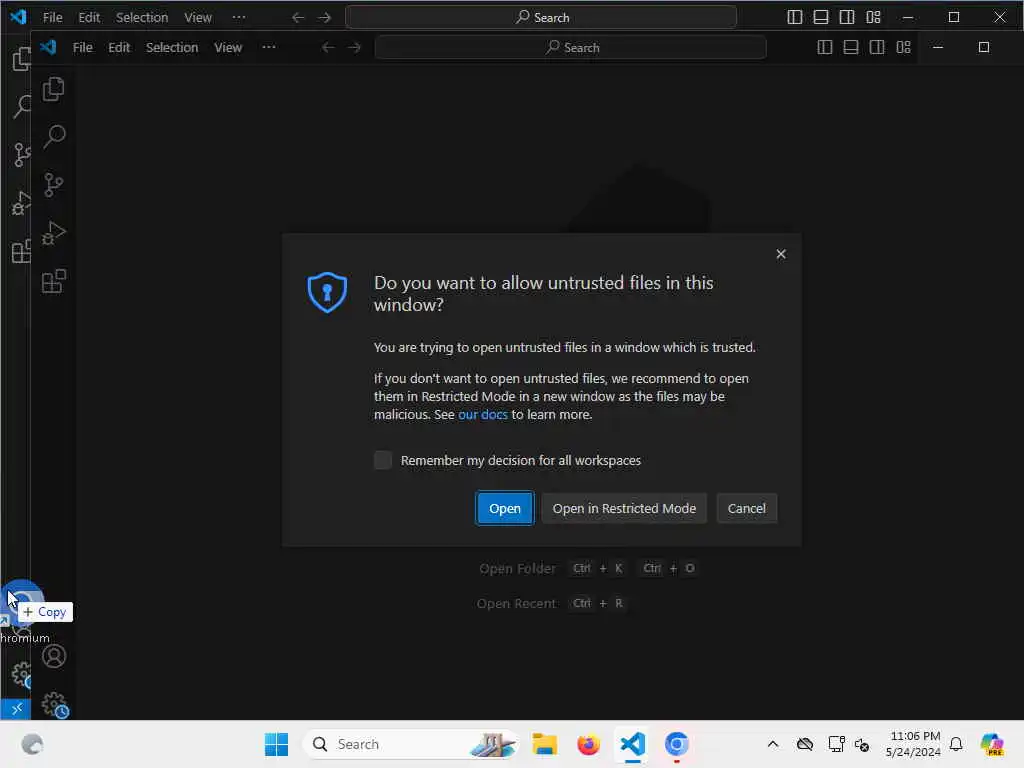Open Manage gear in front VS Code window
This screenshot has width=1024, height=768.
pos(55,705)
